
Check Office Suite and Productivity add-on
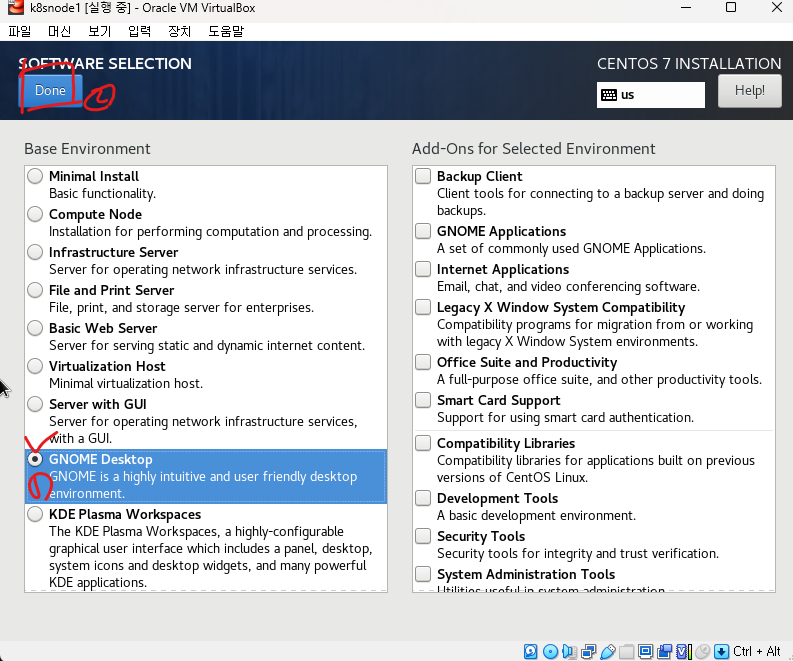(423, 362)
